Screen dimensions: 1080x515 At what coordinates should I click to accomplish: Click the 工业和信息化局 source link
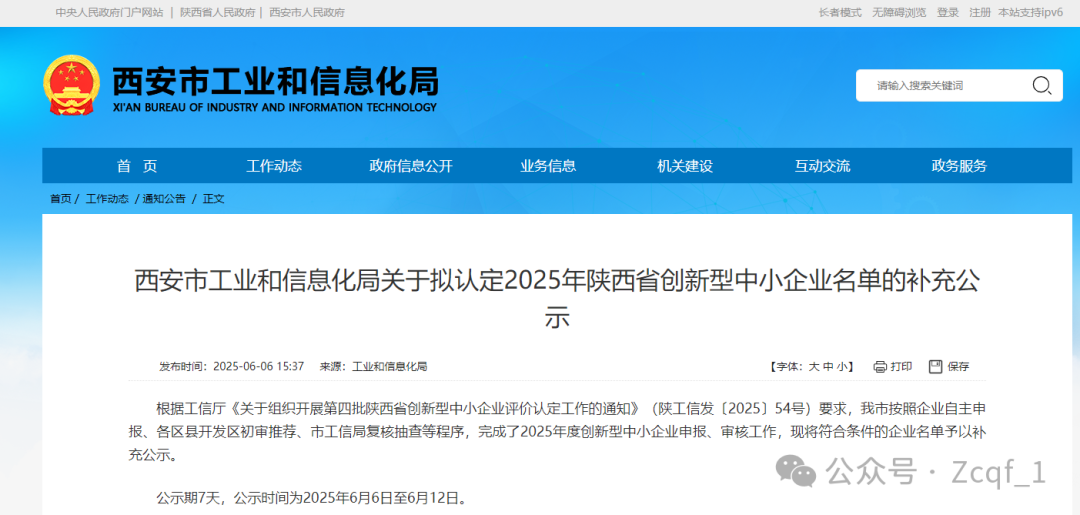click(x=390, y=367)
